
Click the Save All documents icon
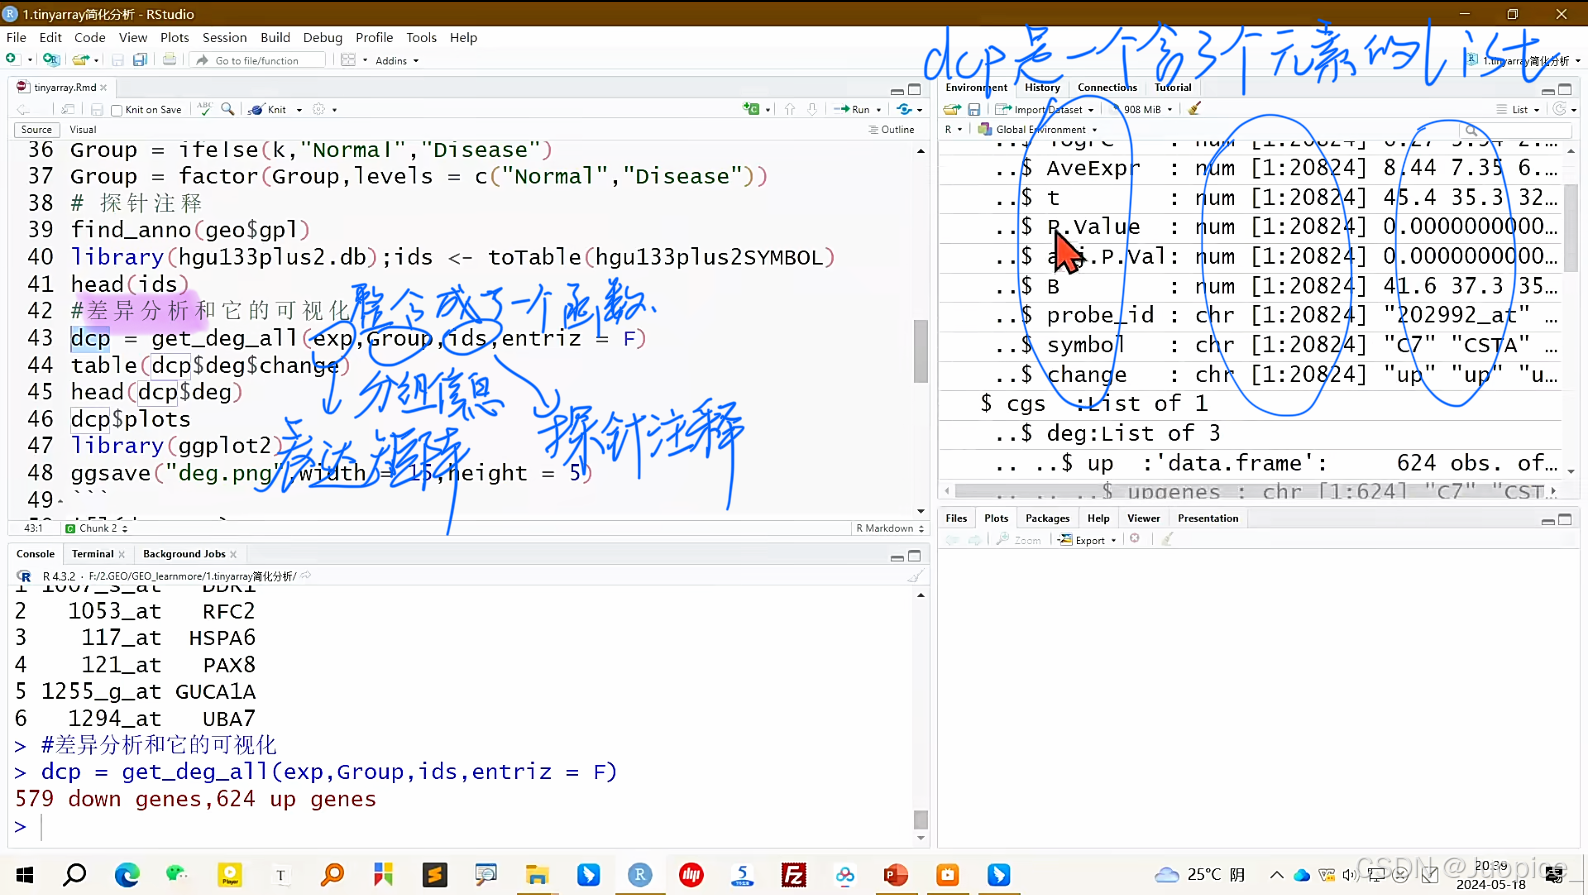tap(140, 60)
